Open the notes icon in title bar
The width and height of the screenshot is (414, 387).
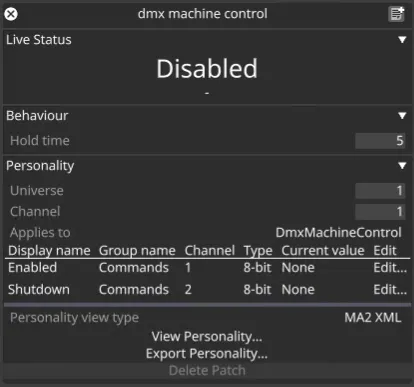click(396, 14)
